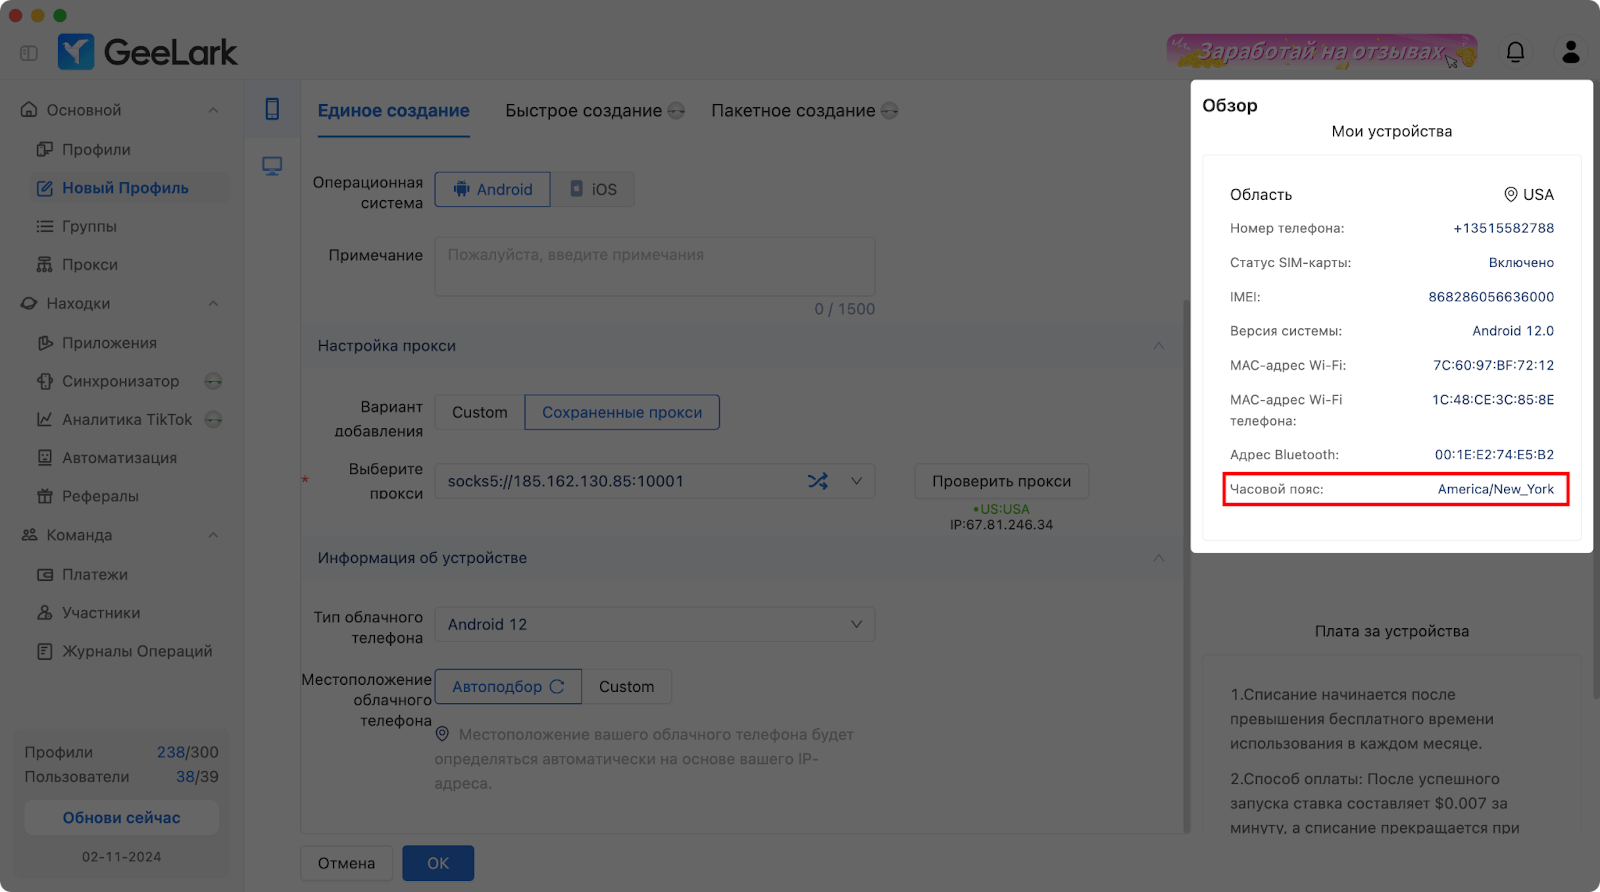Collapse the Команда sidebar section
This screenshot has width=1600, height=892.
coord(213,535)
